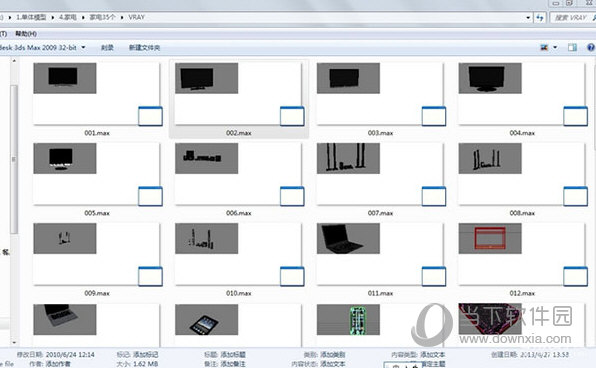Select the 001.max TV thumbnail
This screenshot has height=368, width=596.
tap(65, 78)
